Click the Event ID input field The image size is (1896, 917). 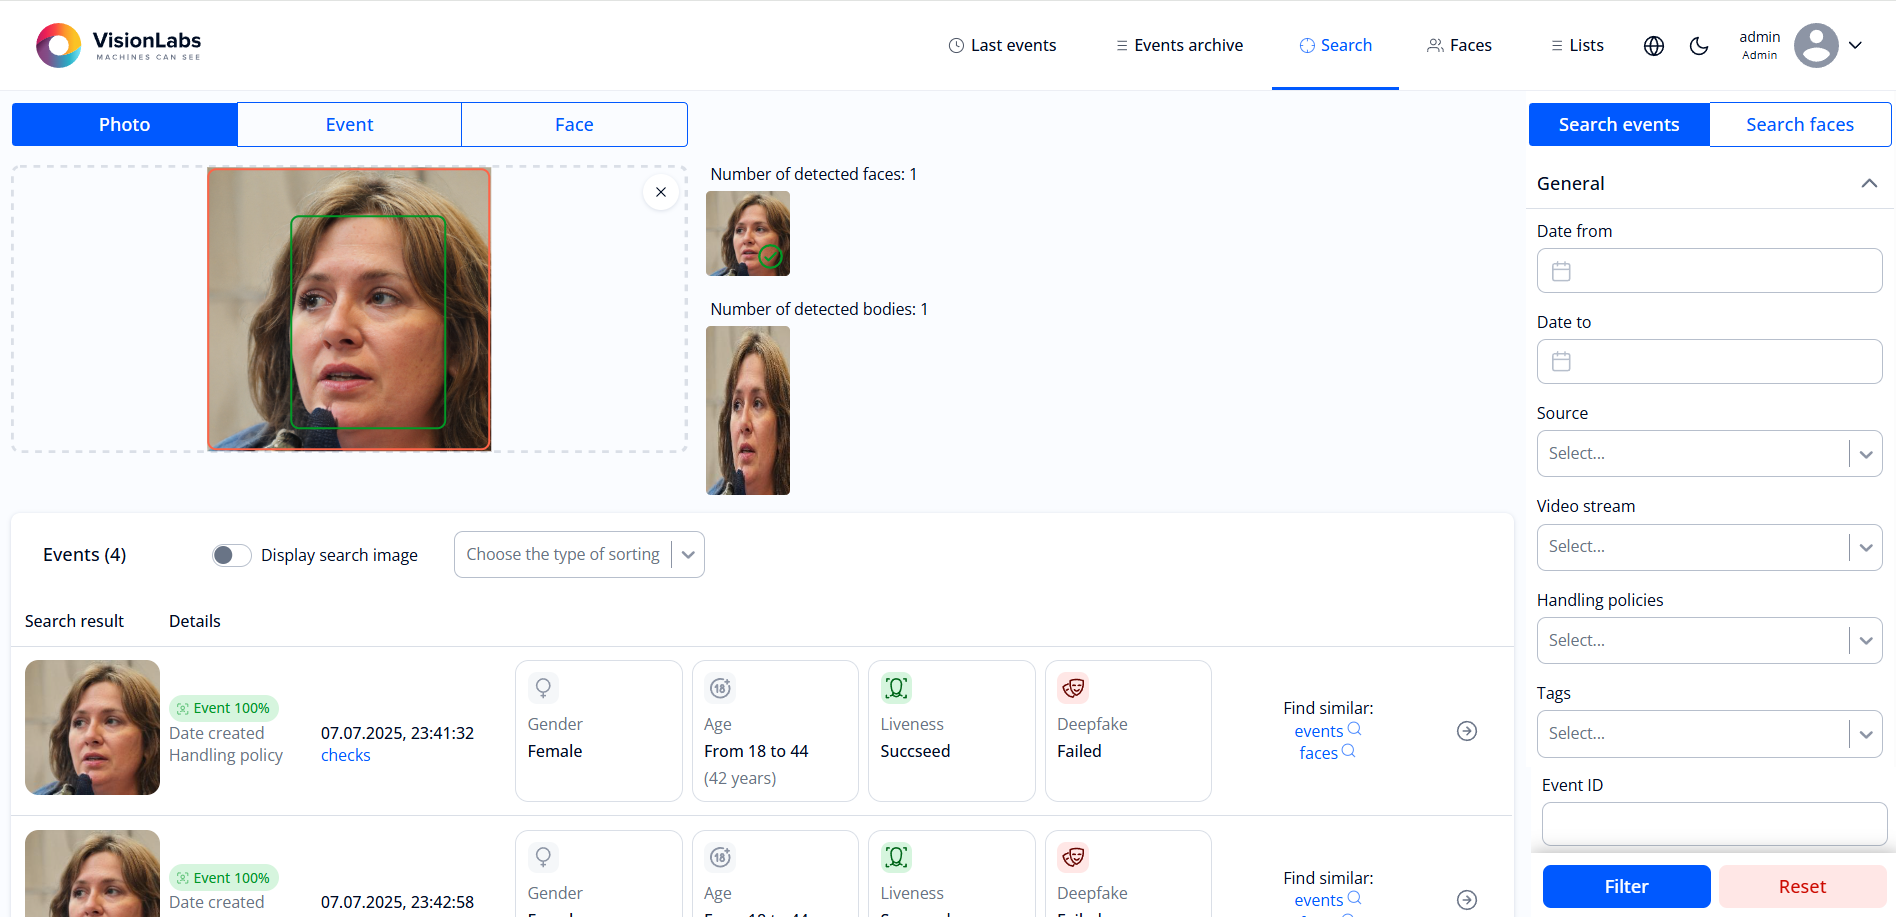1712,823
